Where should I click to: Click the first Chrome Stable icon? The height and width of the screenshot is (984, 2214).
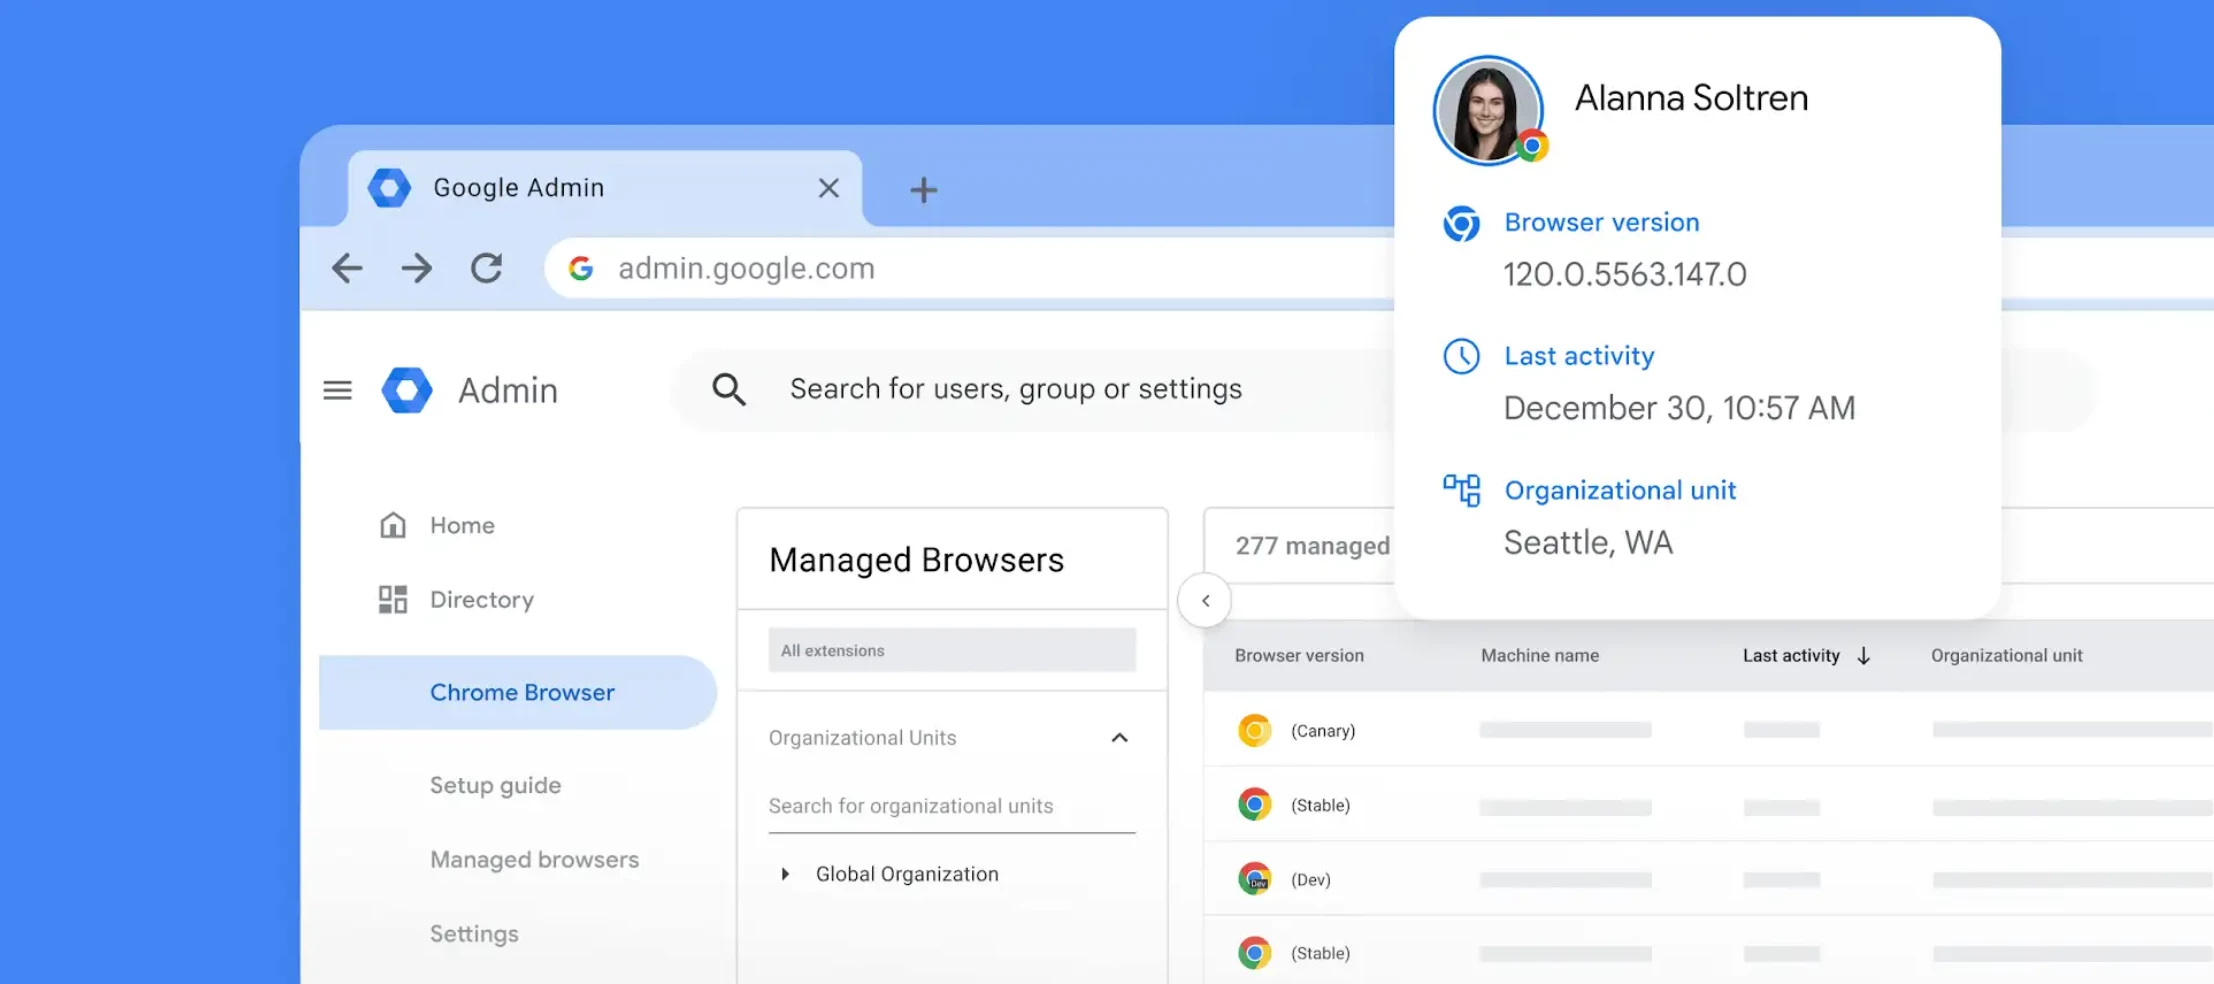(x=1254, y=804)
